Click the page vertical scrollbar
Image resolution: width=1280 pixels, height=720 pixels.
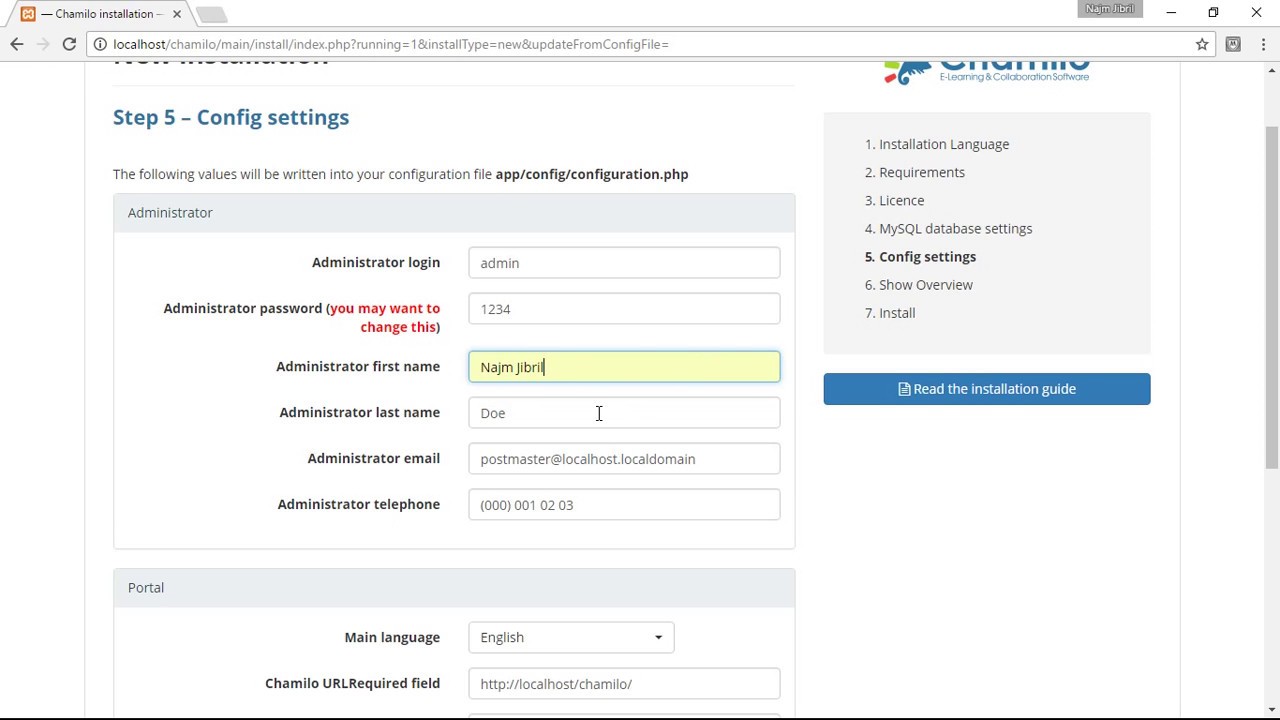tap(1271, 295)
